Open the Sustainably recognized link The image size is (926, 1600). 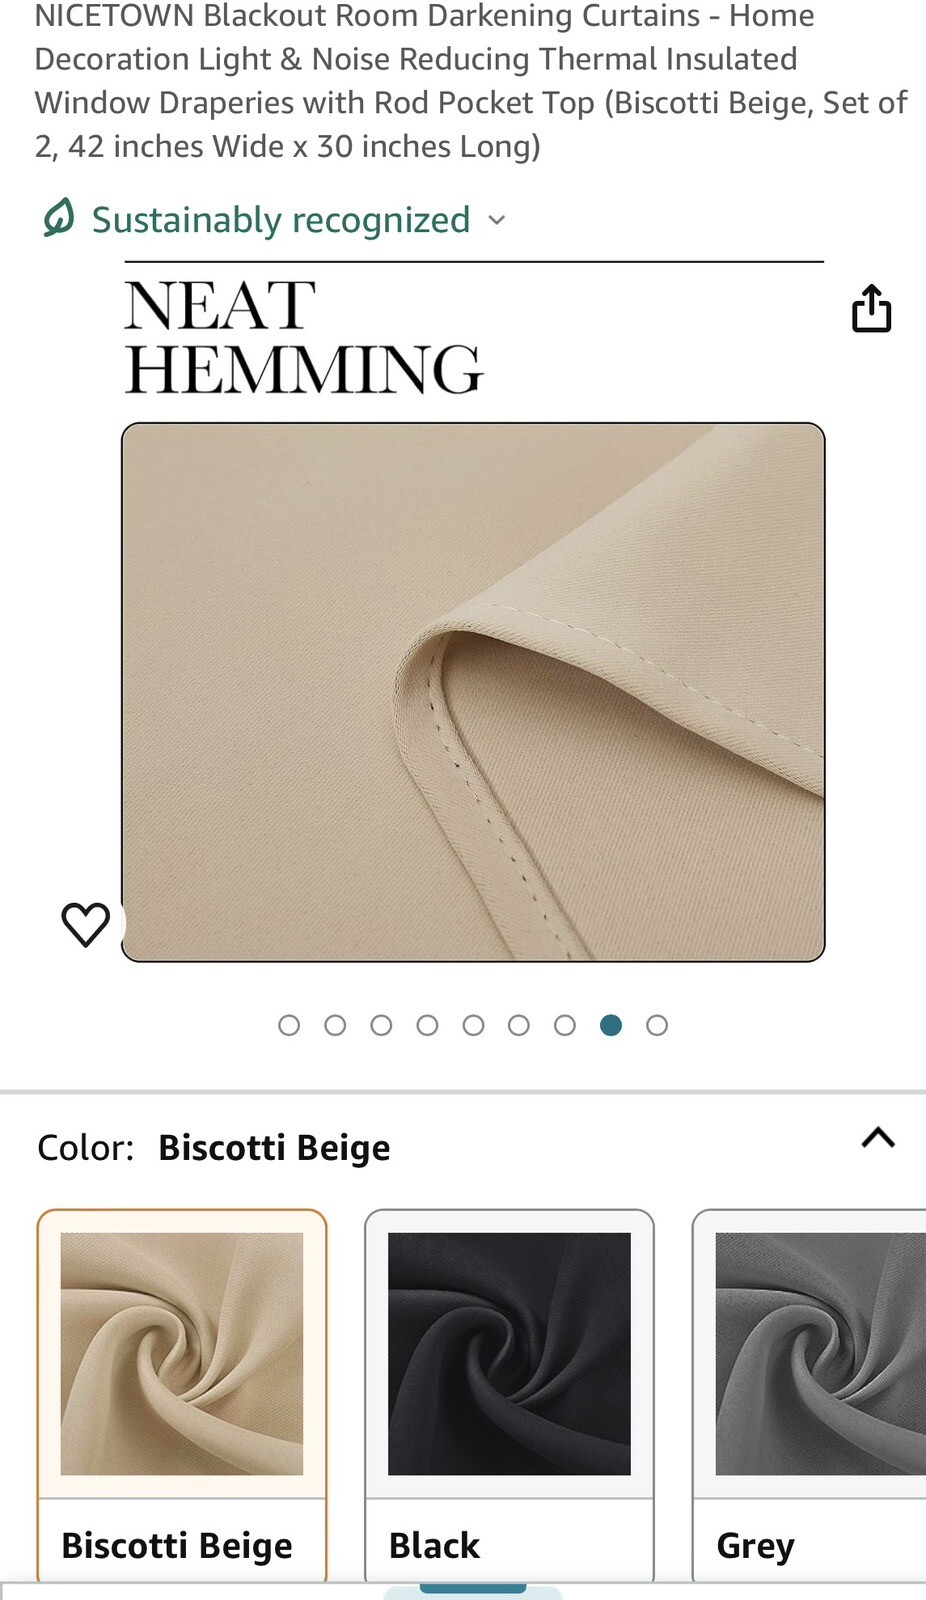(x=281, y=220)
